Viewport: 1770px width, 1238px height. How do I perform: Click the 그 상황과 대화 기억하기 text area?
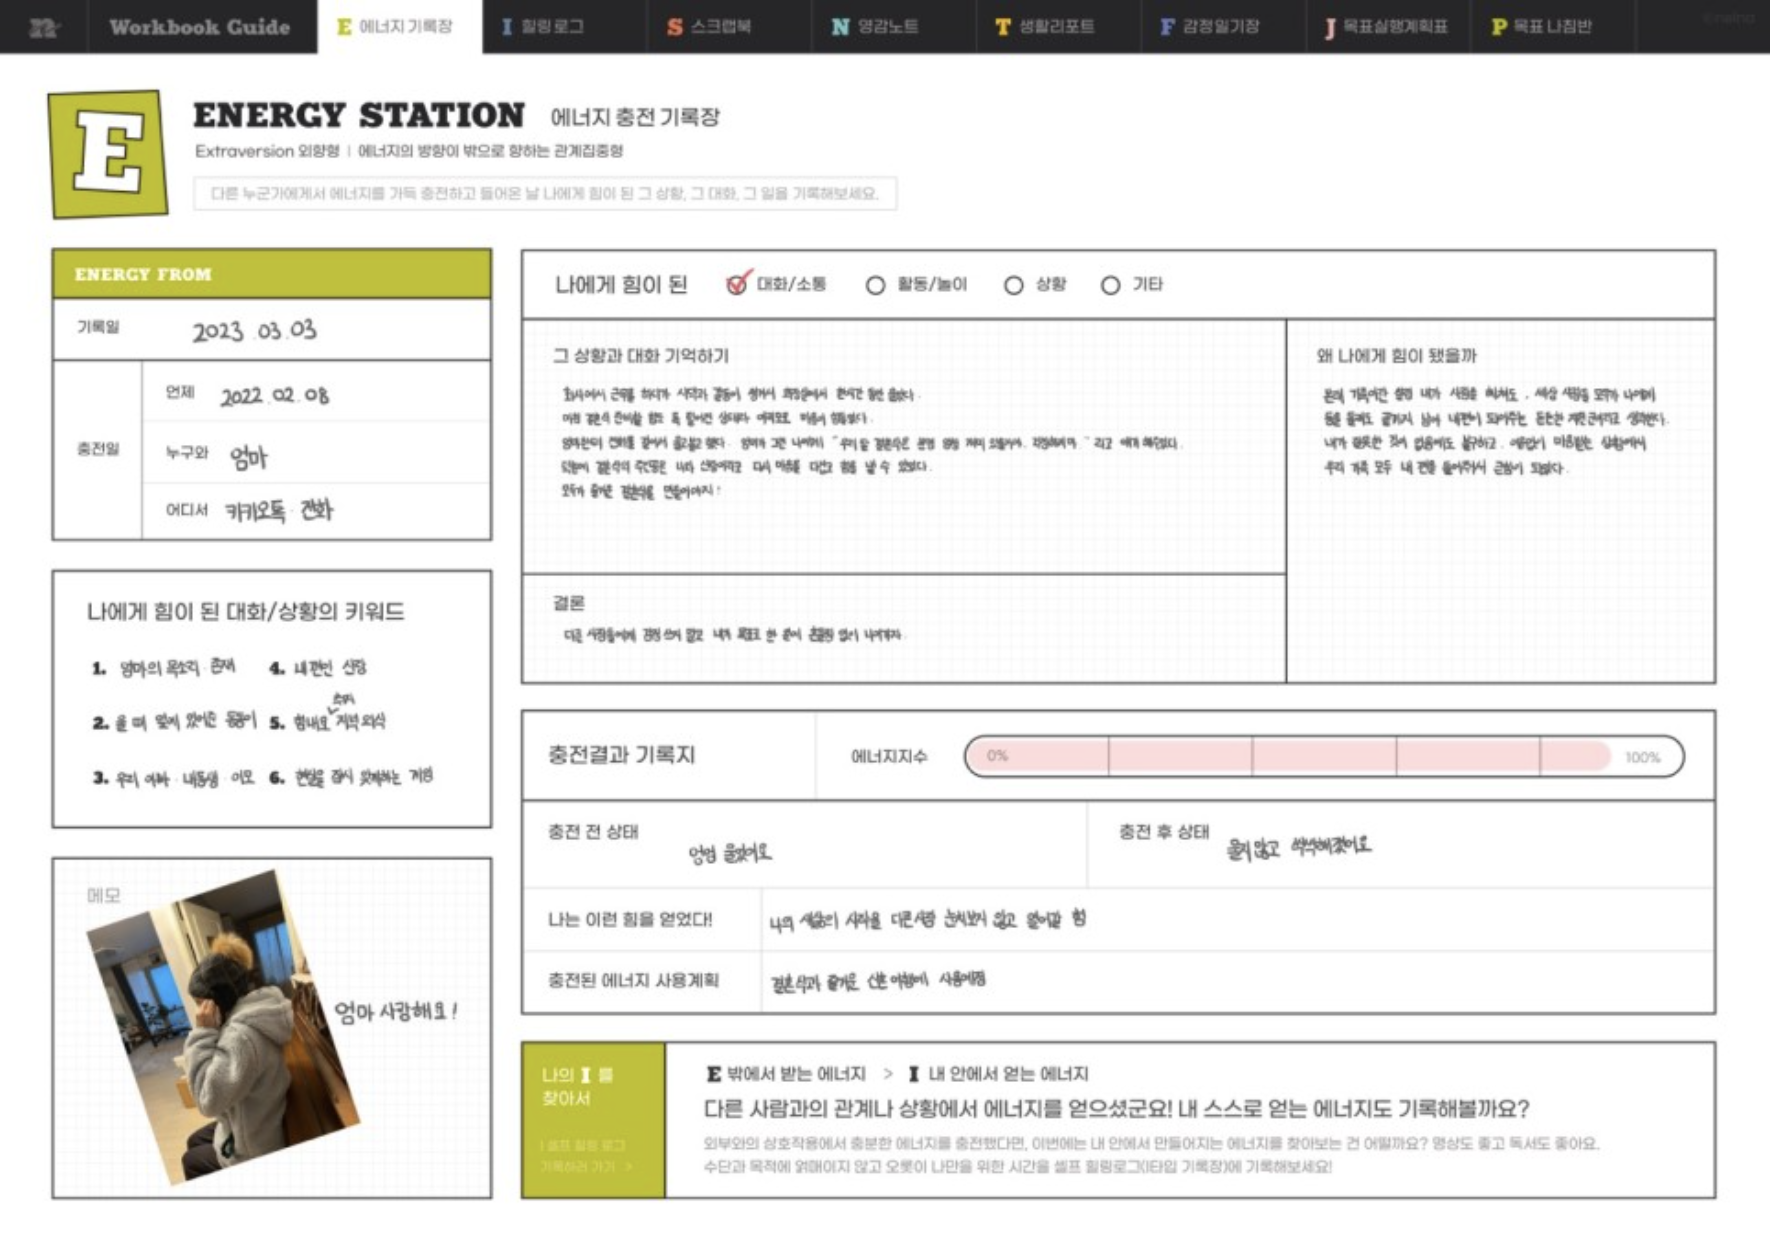click(x=904, y=447)
